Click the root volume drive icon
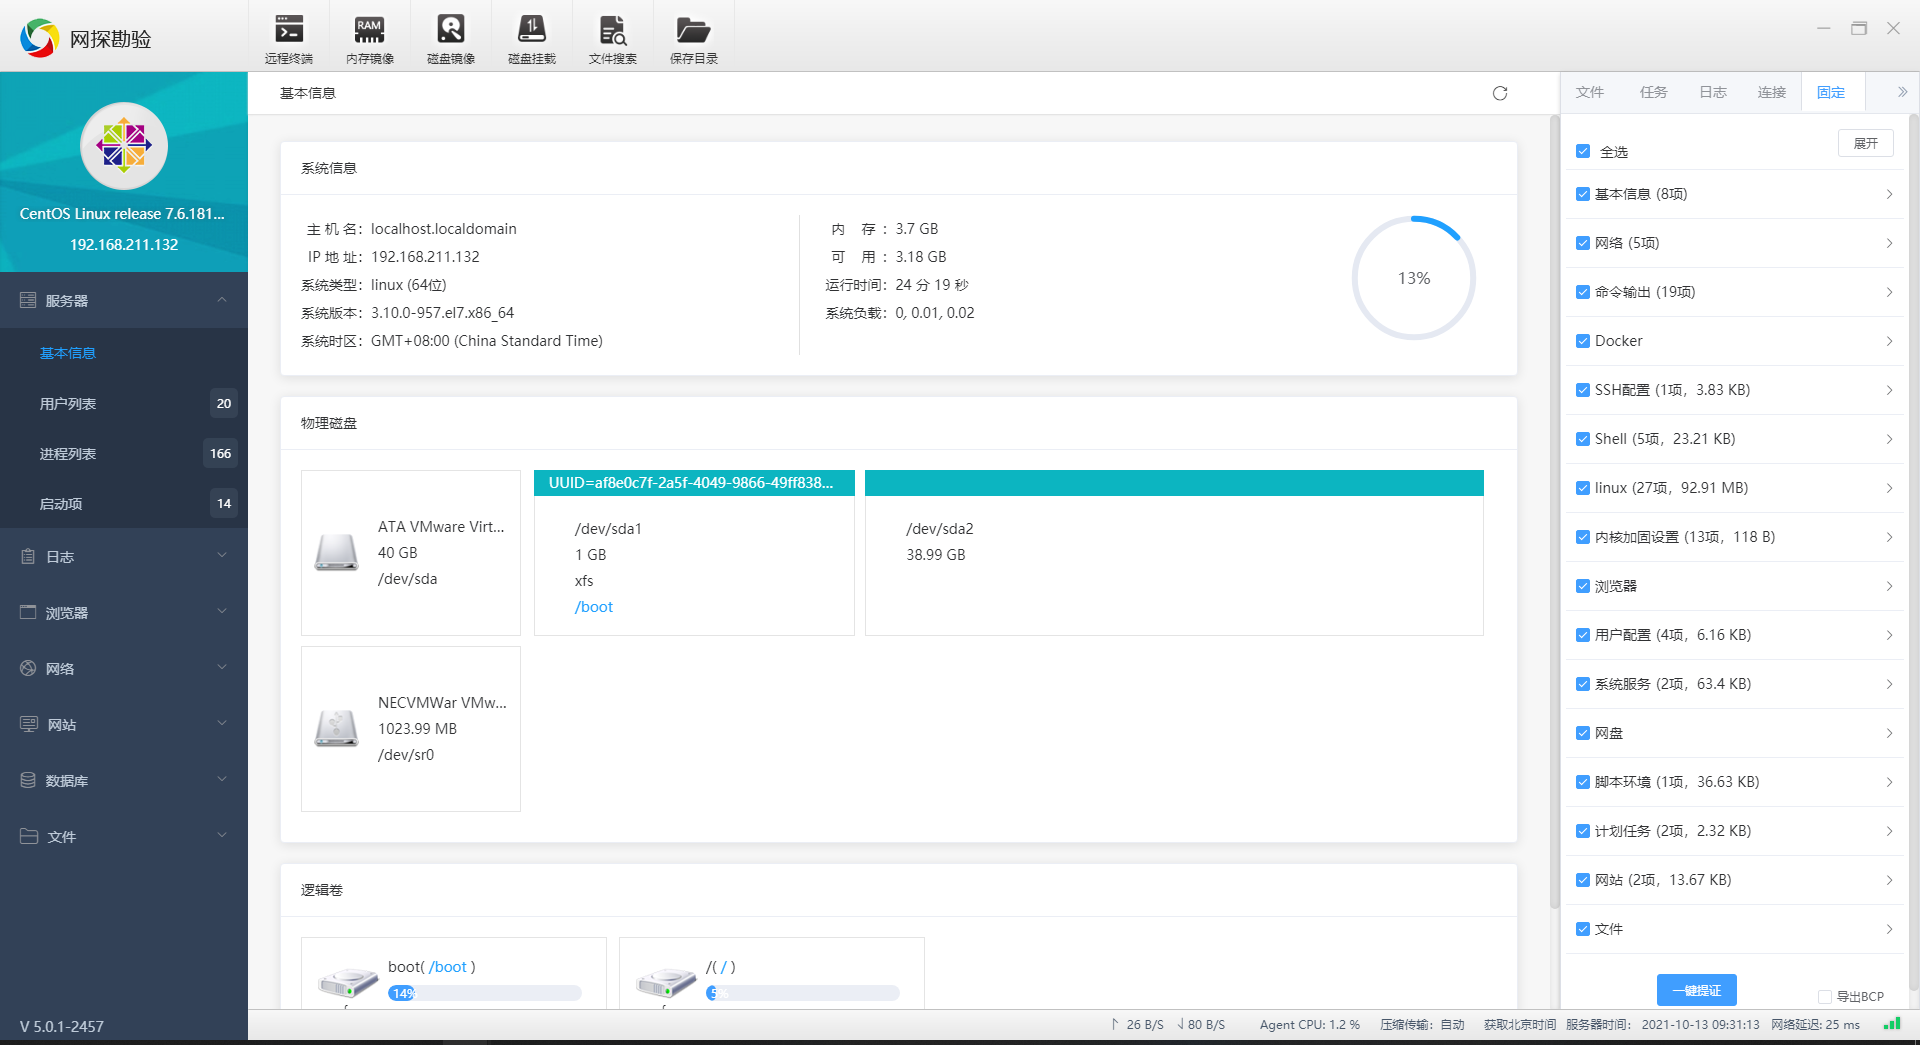Image resolution: width=1920 pixels, height=1045 pixels. coord(666,983)
